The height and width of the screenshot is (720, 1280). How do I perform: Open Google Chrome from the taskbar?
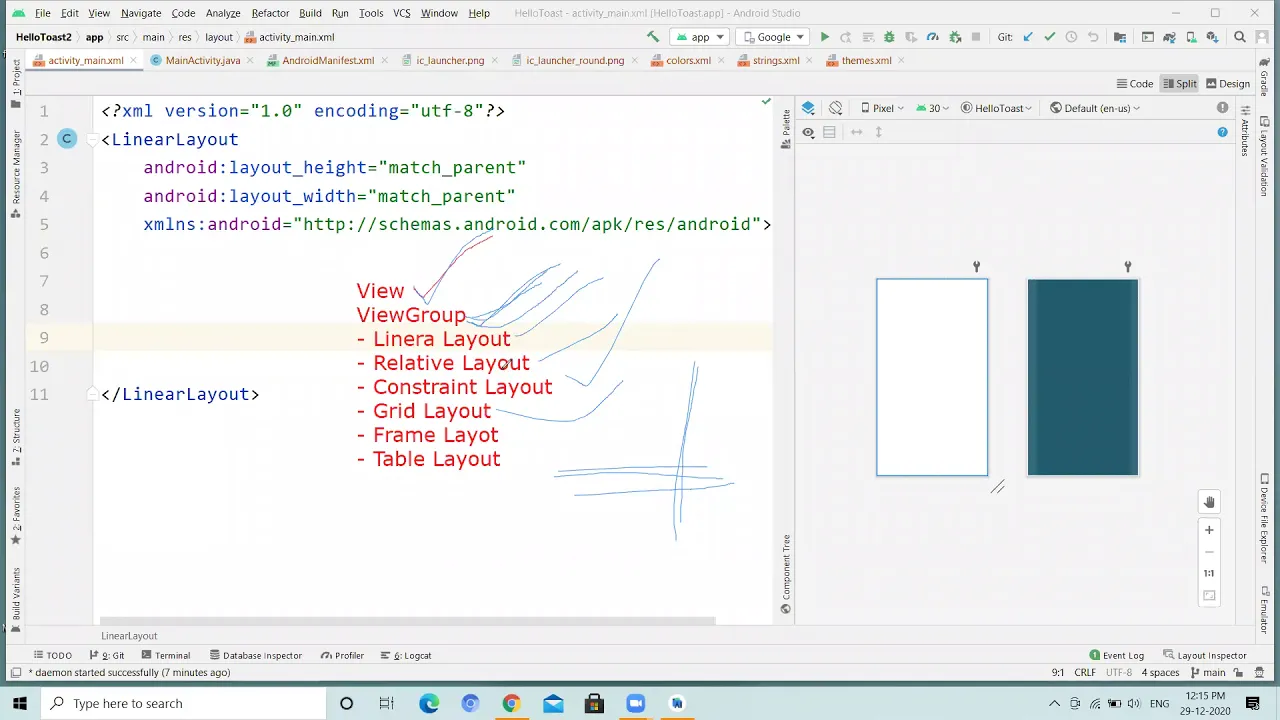point(511,703)
